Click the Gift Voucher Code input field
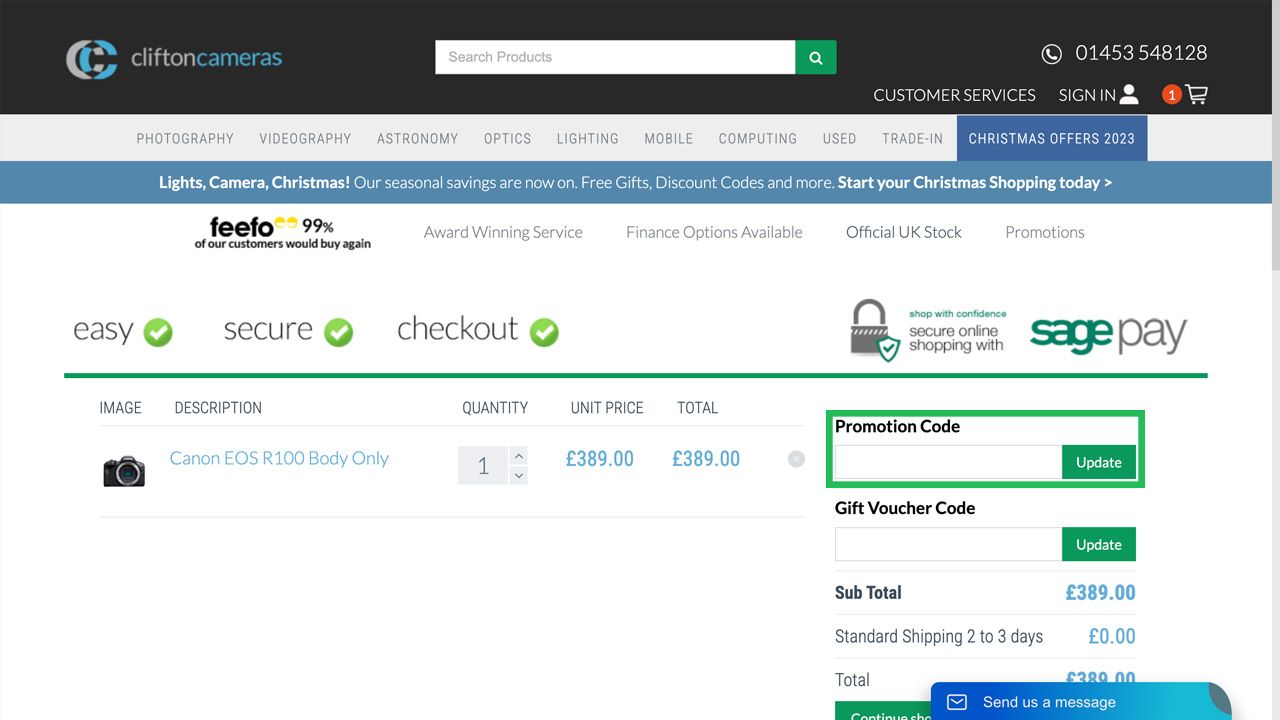The image size is (1280, 720). click(x=948, y=544)
